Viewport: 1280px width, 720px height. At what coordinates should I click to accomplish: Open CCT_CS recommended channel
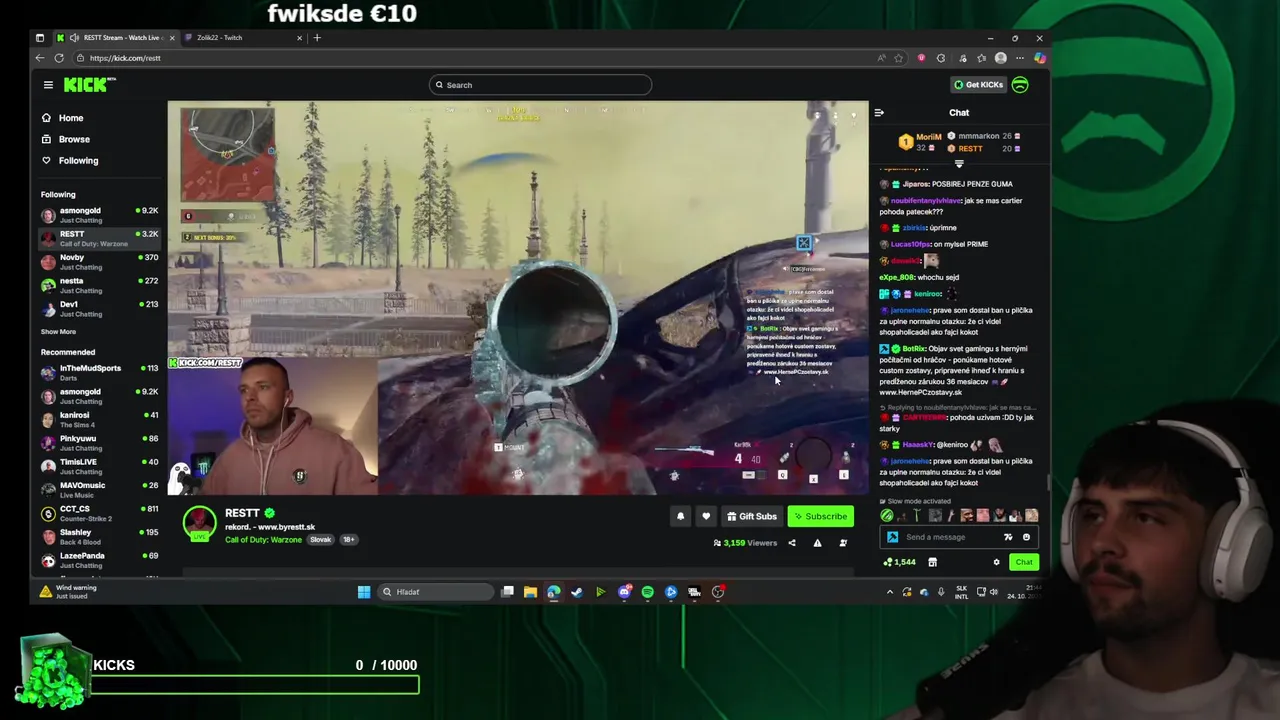[99, 513]
